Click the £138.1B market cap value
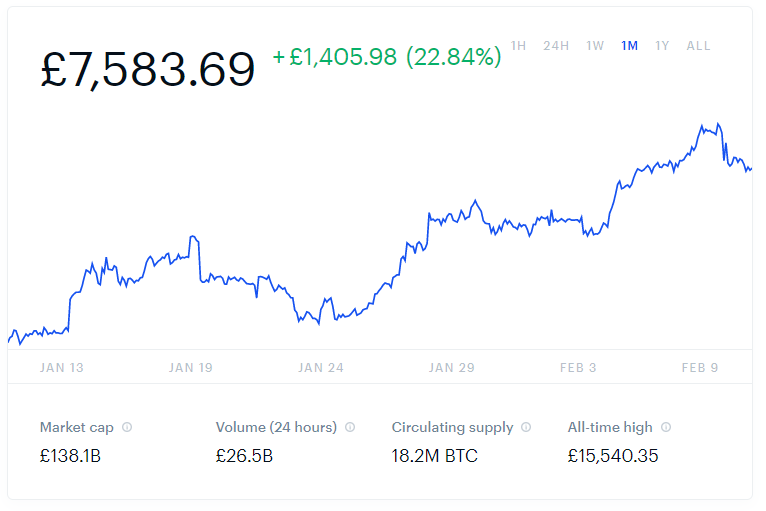Image resolution: width=766 pixels, height=511 pixels. [x=69, y=457]
